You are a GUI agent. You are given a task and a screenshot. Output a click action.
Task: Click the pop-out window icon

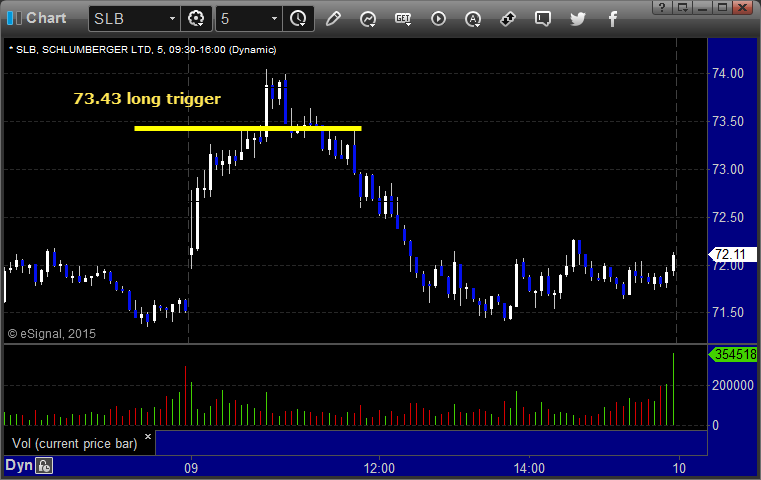[682, 7]
